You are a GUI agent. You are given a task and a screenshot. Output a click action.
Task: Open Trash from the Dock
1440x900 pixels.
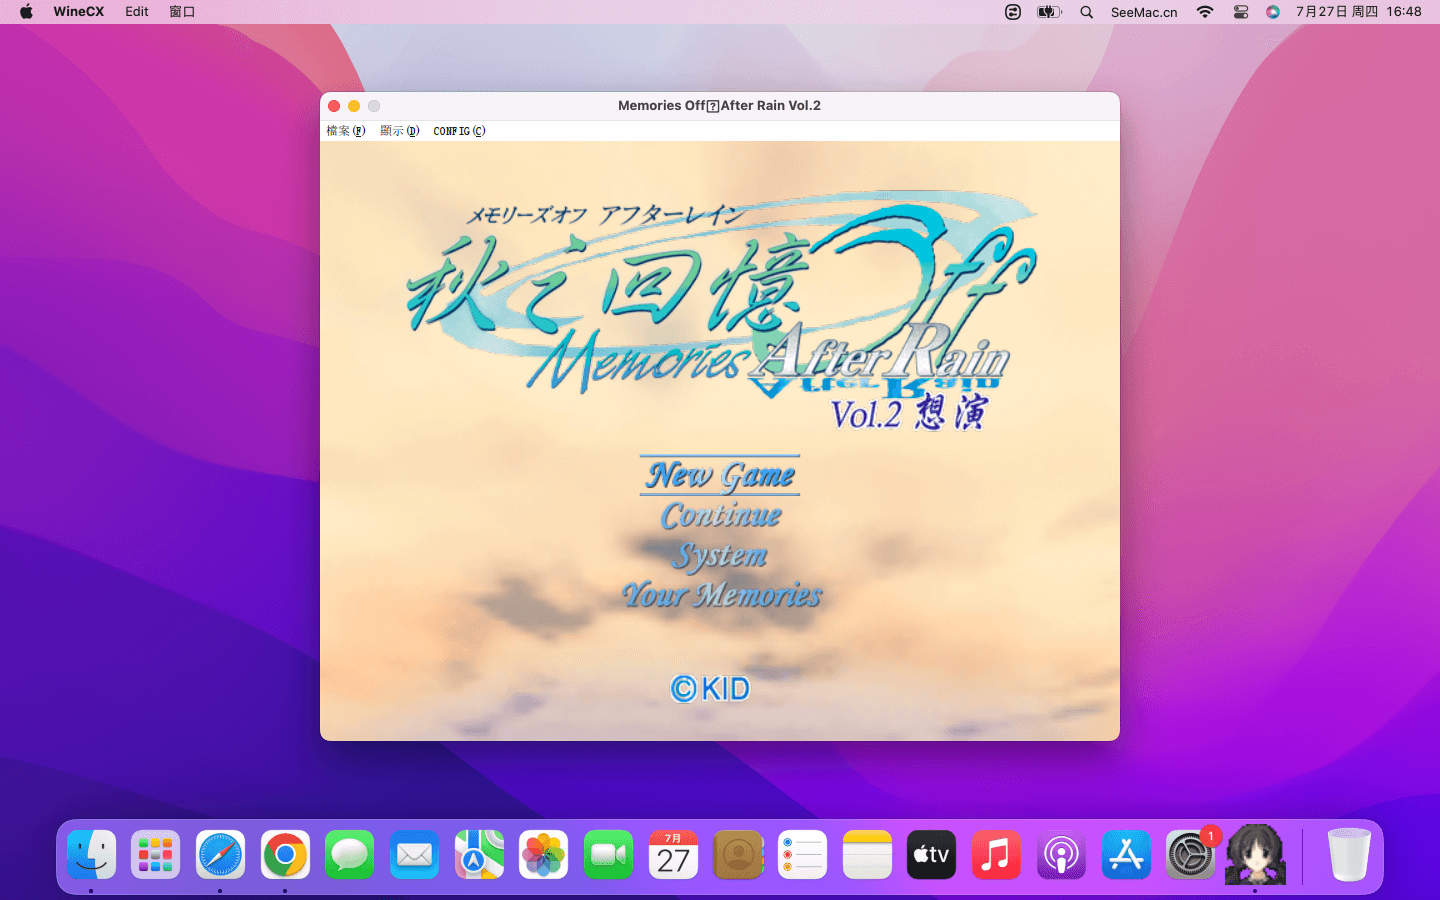tap(1349, 855)
